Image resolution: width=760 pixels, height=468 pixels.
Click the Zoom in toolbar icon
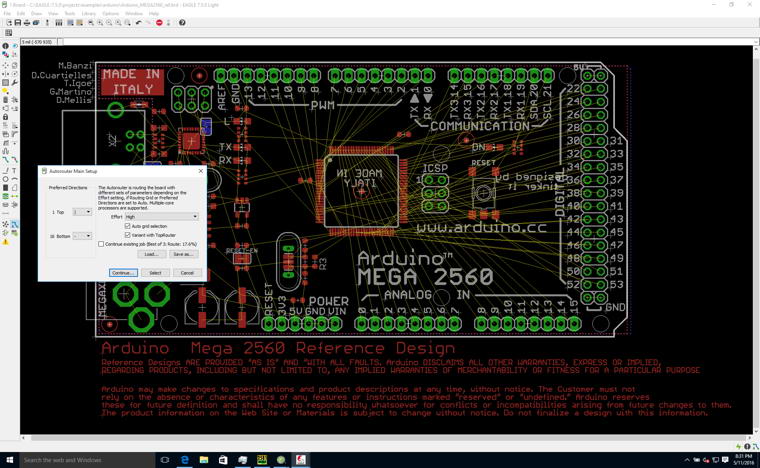[100, 23]
